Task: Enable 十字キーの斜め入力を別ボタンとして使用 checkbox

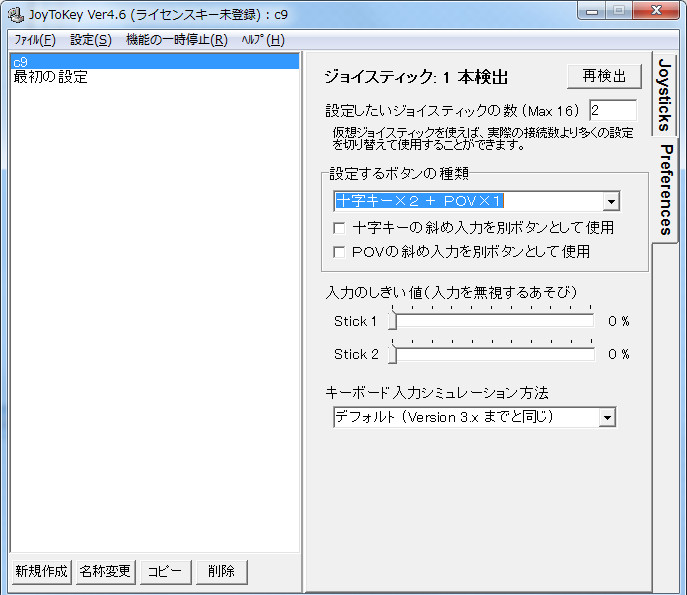Action: tap(339, 228)
